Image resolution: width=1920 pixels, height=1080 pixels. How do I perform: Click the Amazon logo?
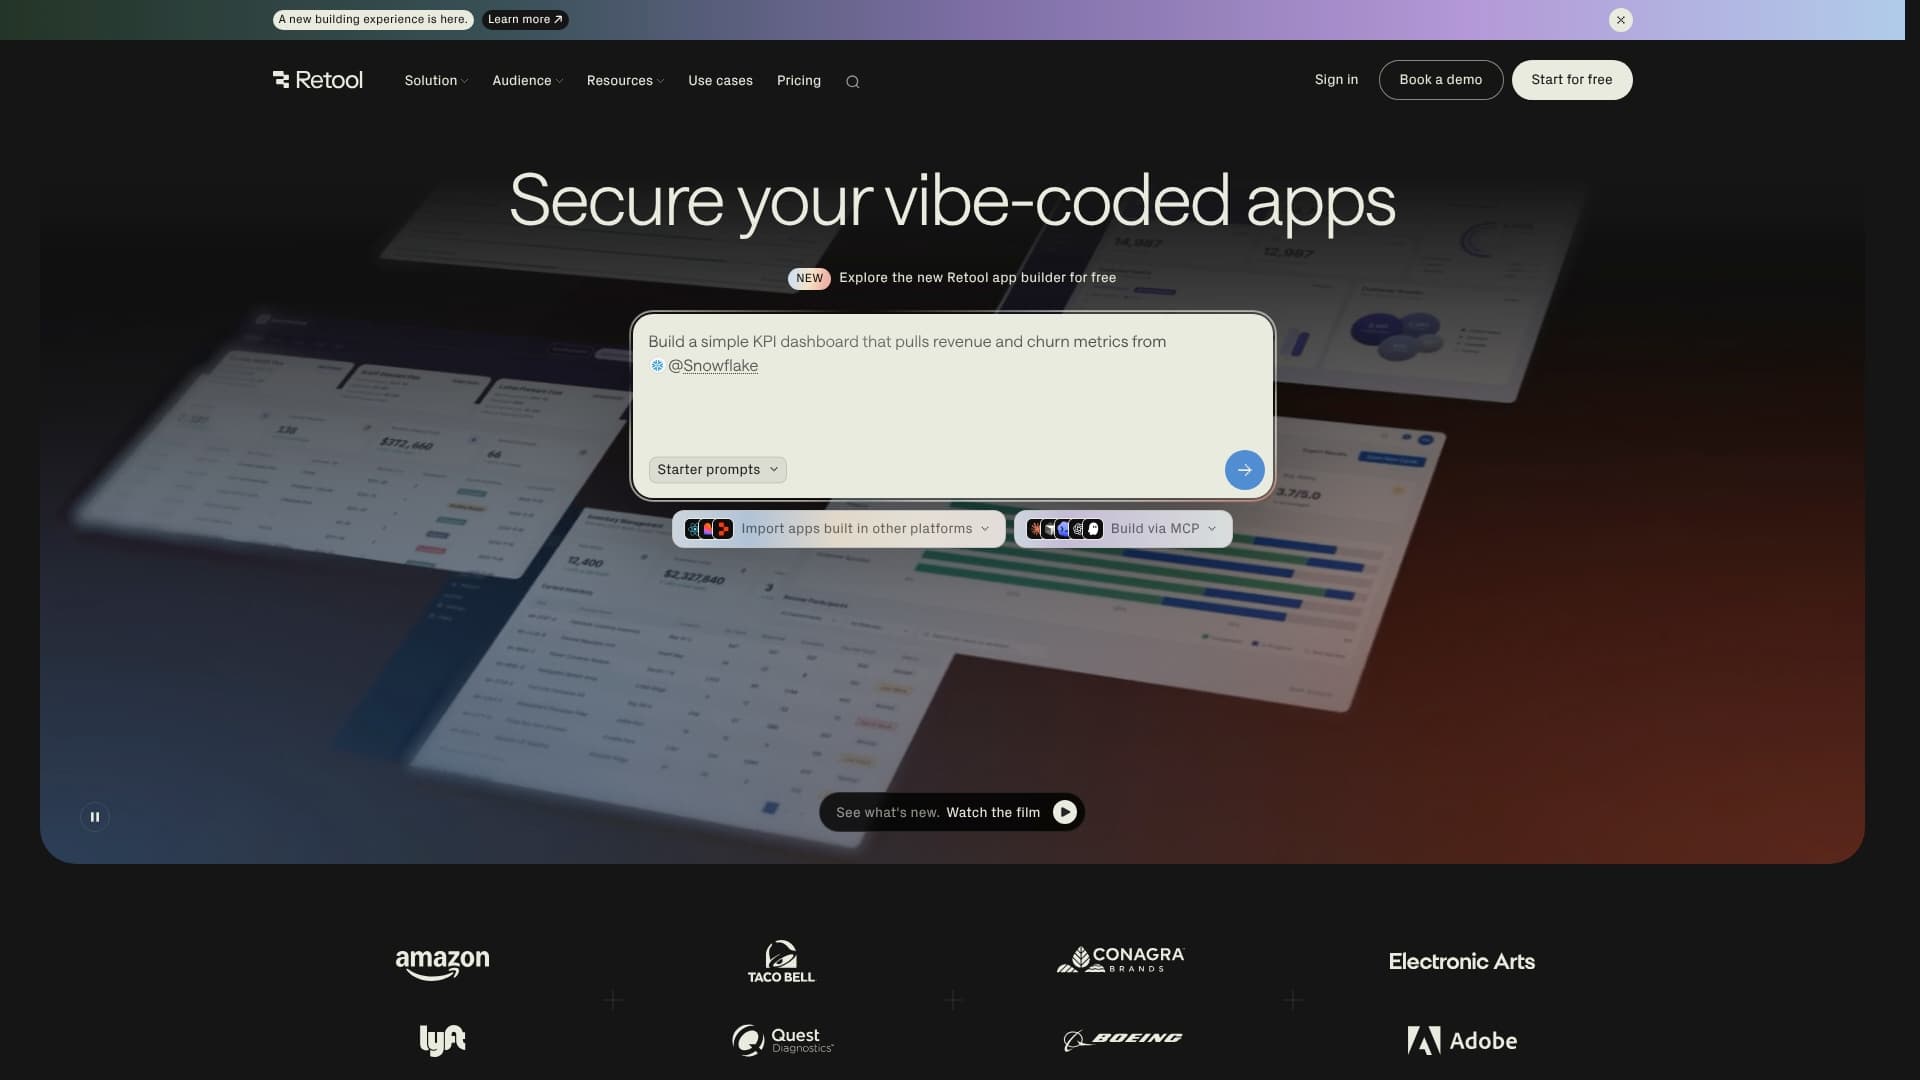tap(442, 963)
